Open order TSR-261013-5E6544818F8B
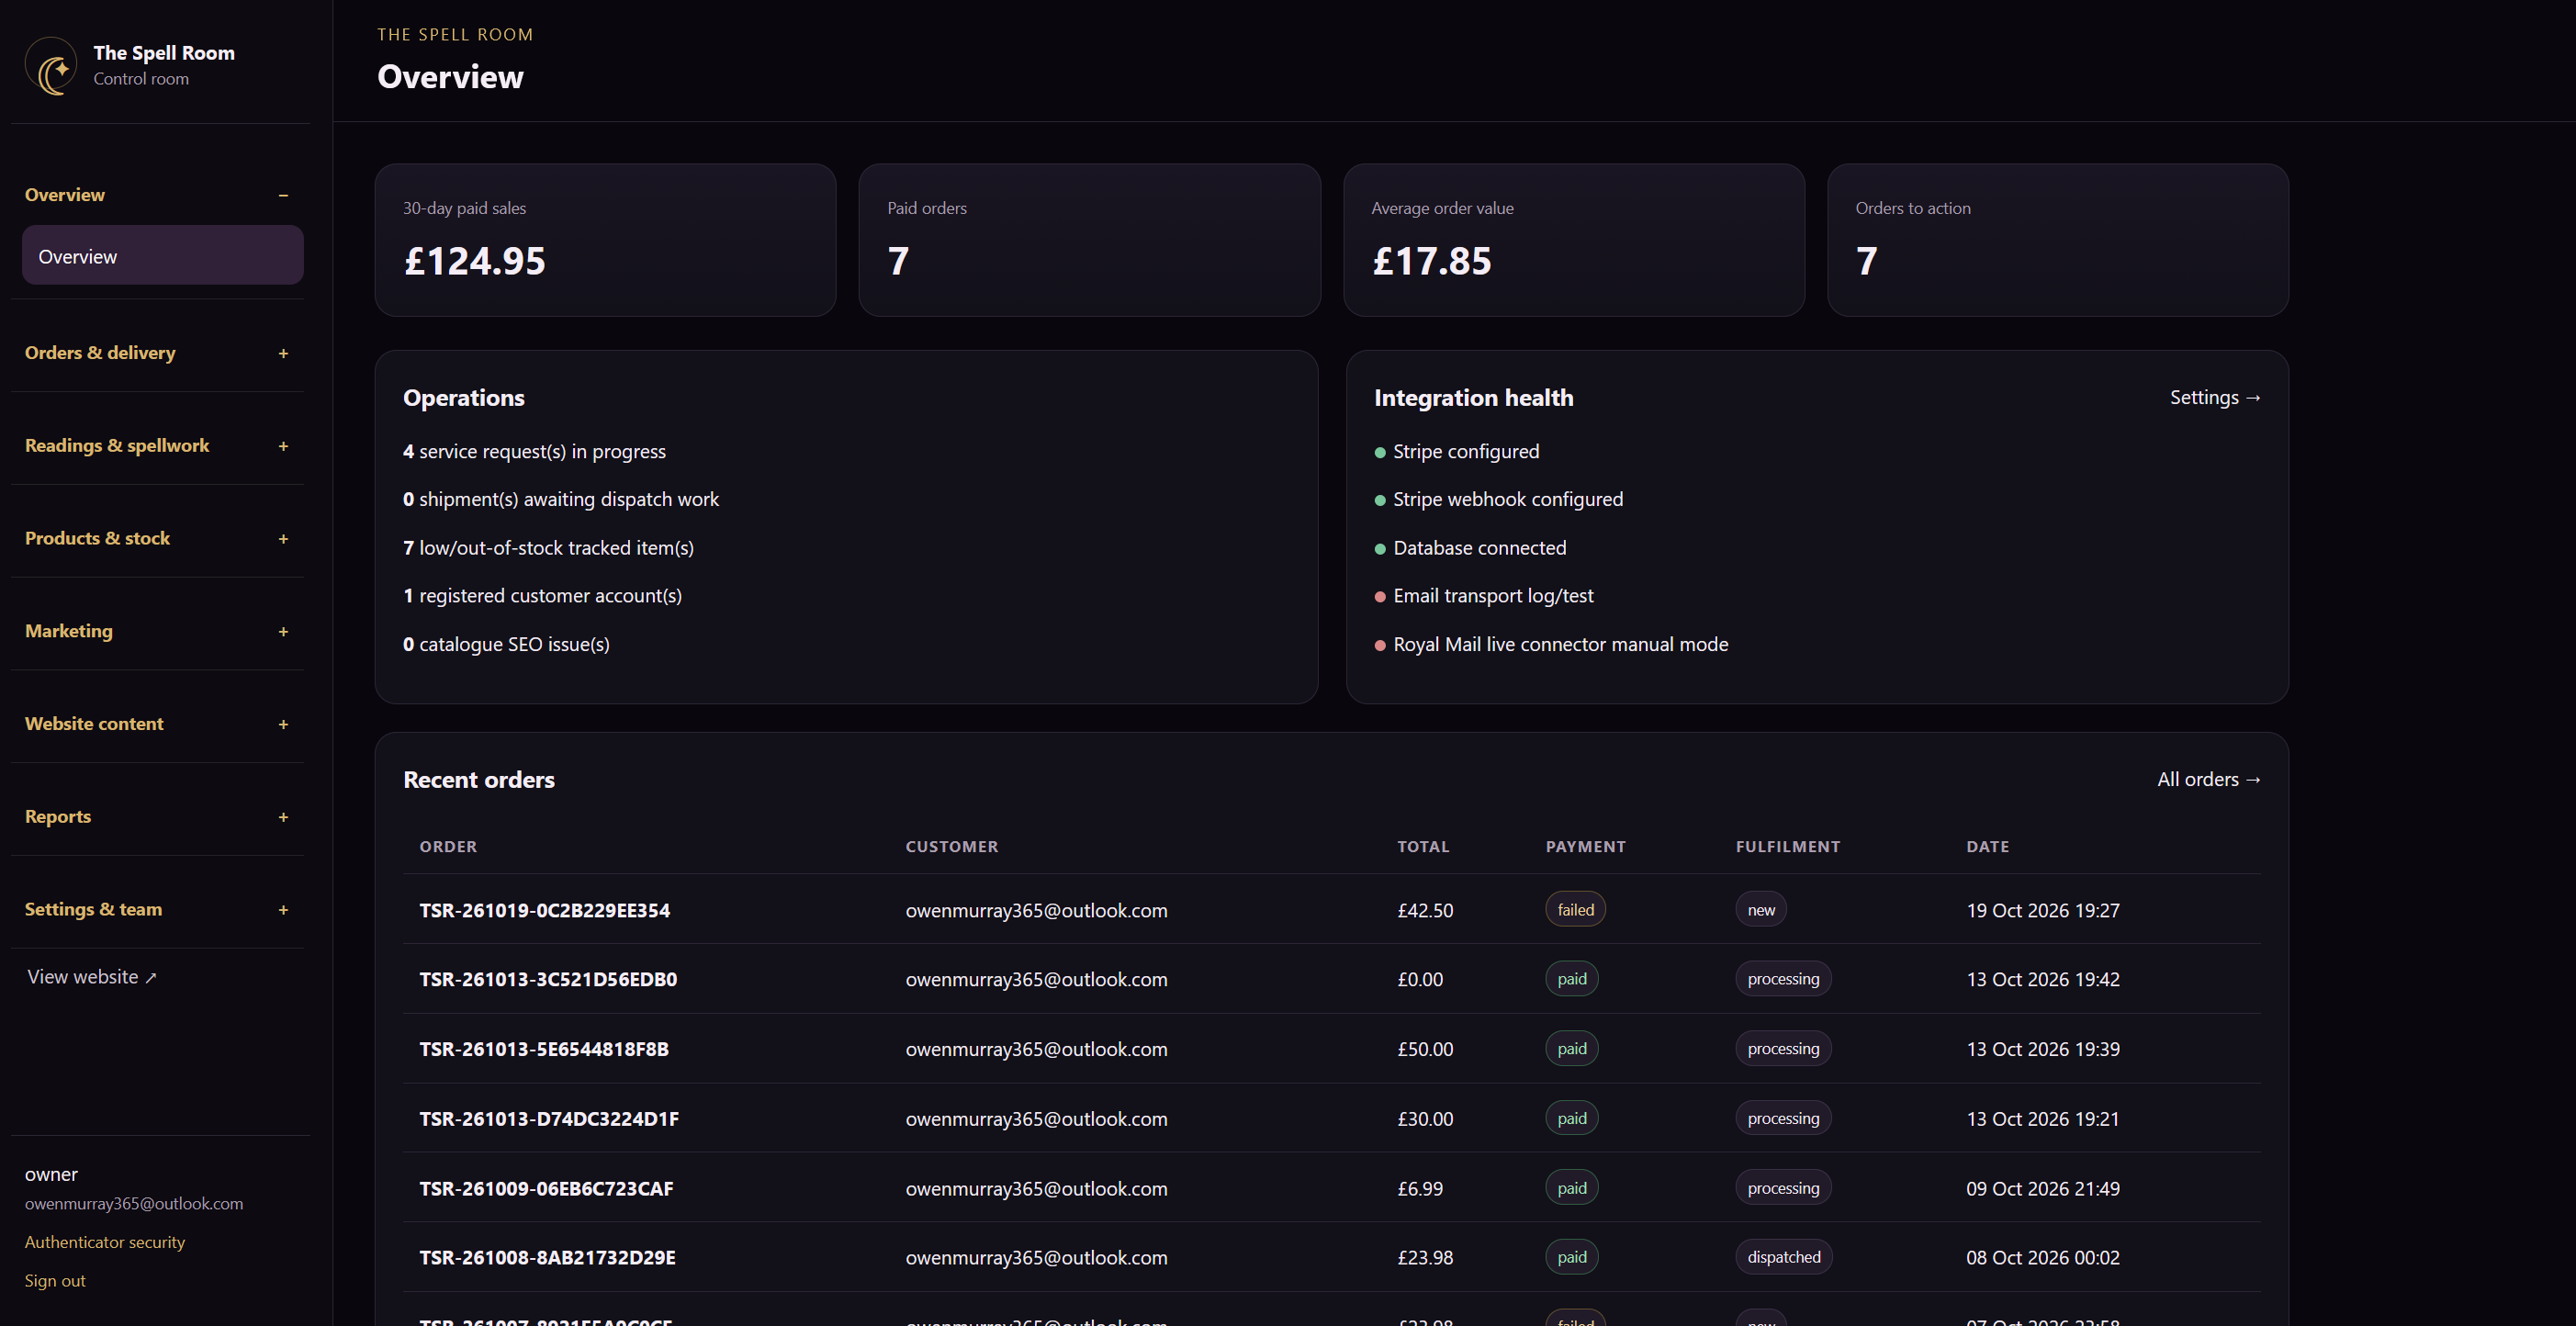This screenshot has width=2576, height=1326. (544, 1049)
